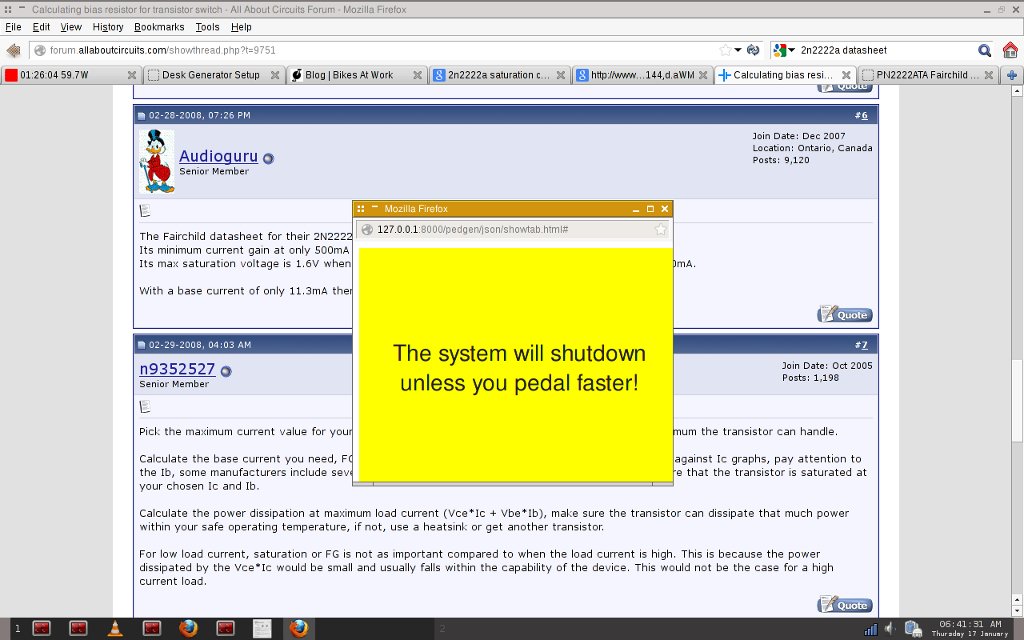
Task: Click the bookmark star in the popup window
Action: pyautogui.click(x=660, y=229)
